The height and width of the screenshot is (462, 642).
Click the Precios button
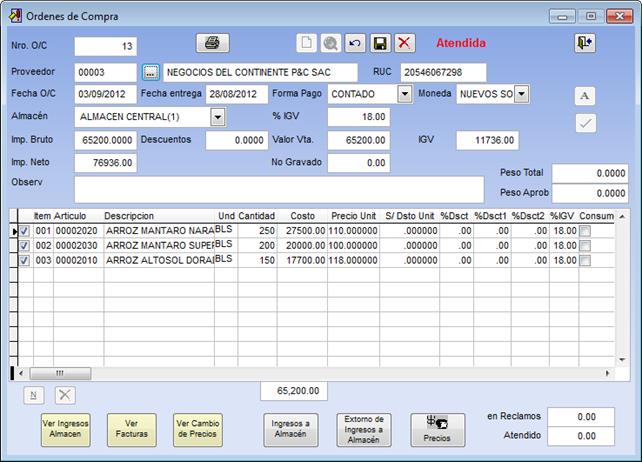pos(437,429)
